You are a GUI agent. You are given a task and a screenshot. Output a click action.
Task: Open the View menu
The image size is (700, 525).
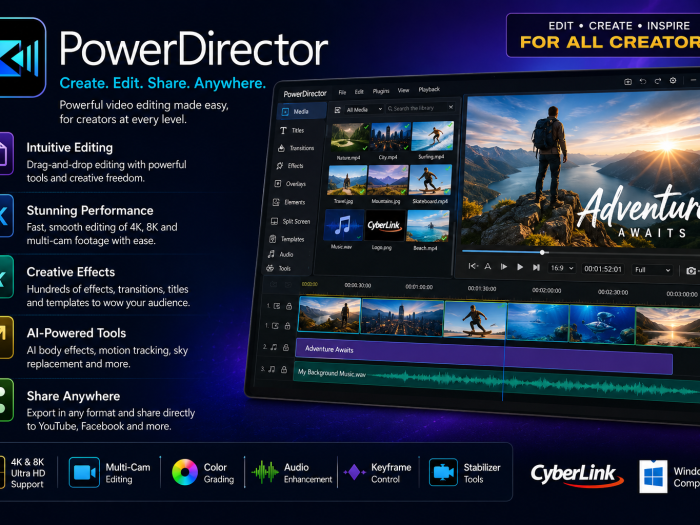pos(403,90)
